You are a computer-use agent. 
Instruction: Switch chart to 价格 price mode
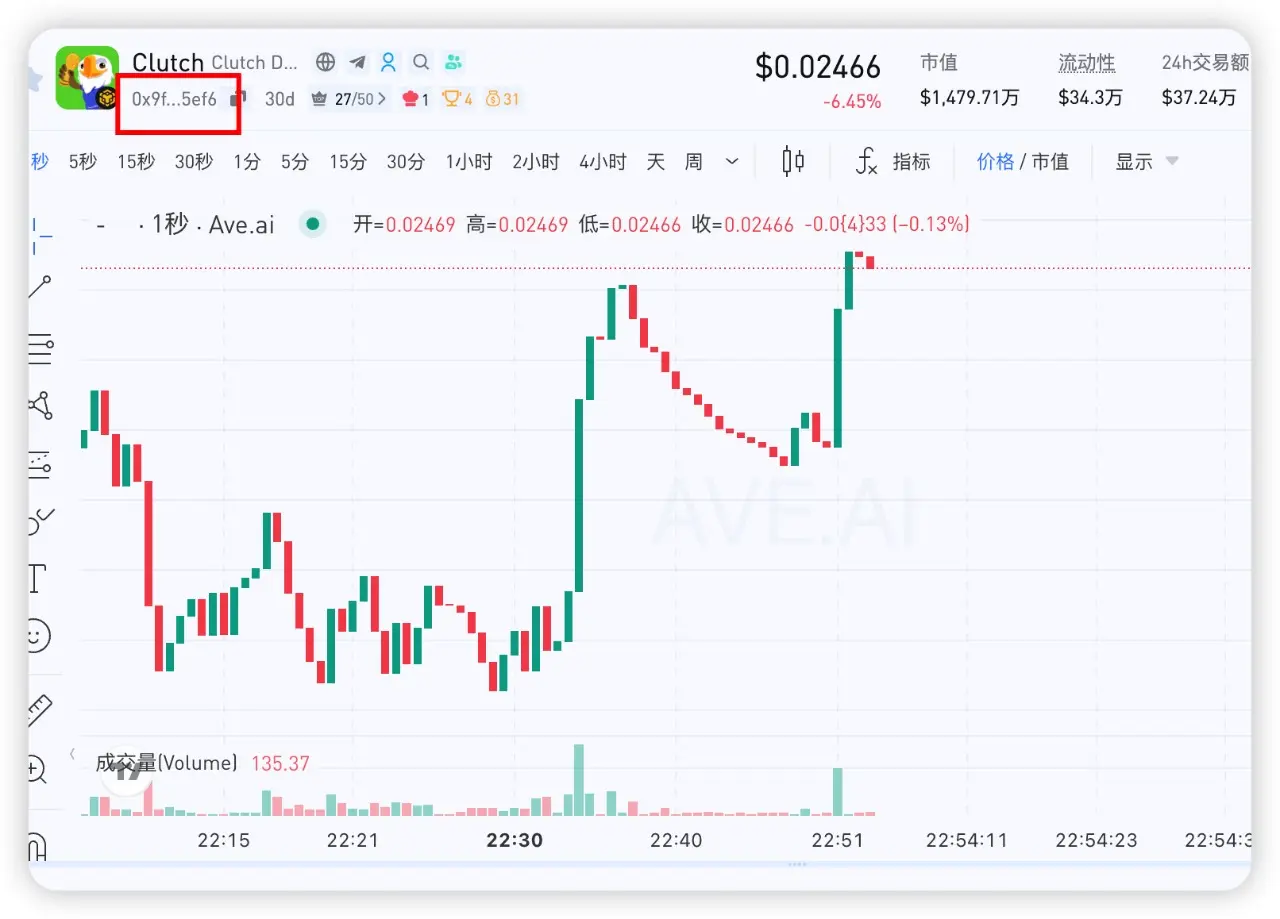pyautogui.click(x=996, y=161)
